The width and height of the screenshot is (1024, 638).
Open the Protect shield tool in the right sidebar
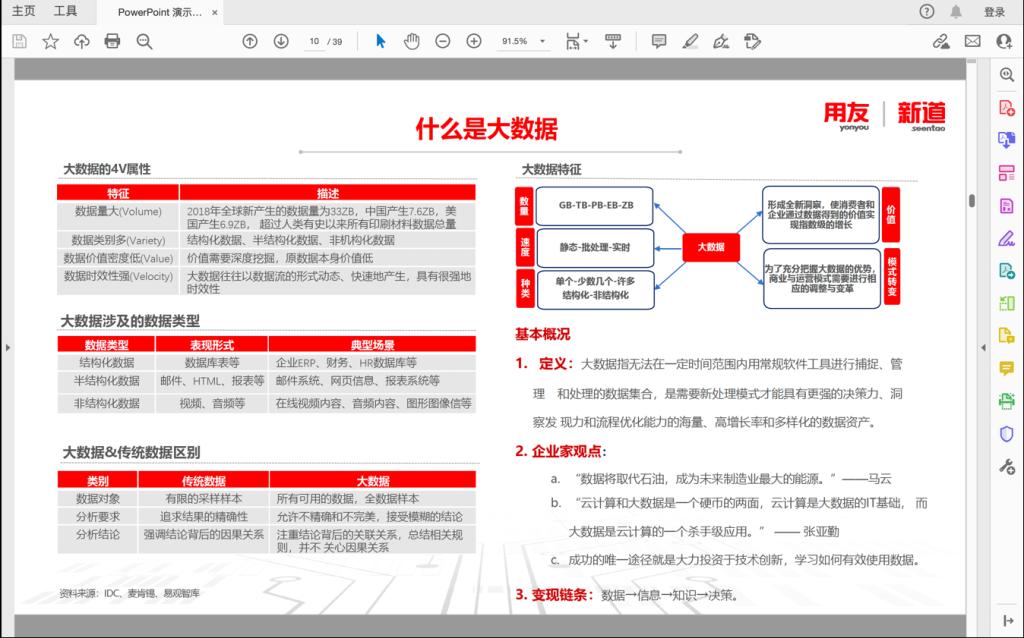coord(1006,434)
